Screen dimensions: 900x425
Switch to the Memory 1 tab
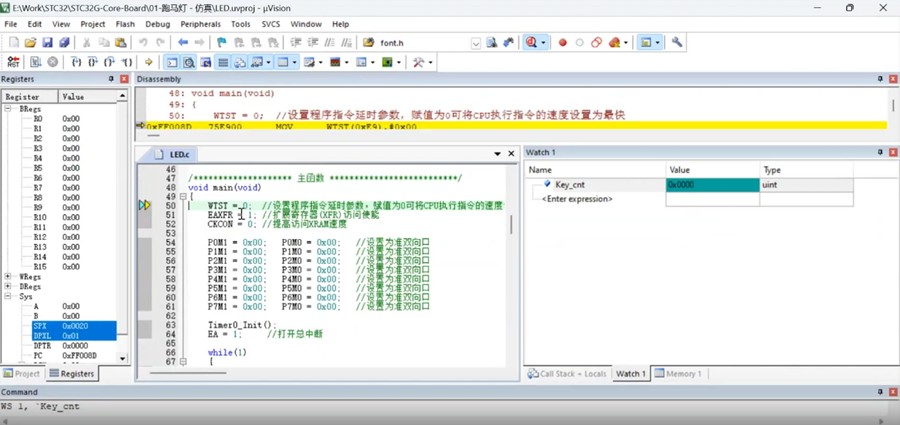[x=678, y=374]
